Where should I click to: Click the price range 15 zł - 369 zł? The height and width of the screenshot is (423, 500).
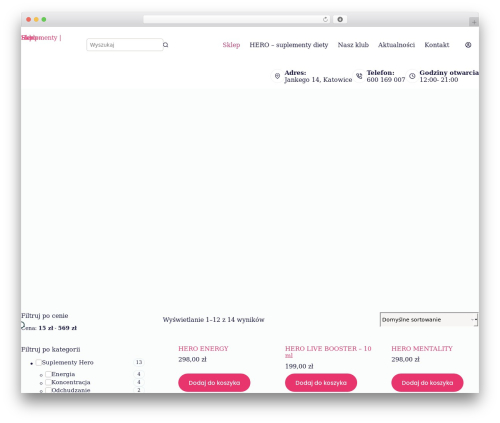click(58, 328)
